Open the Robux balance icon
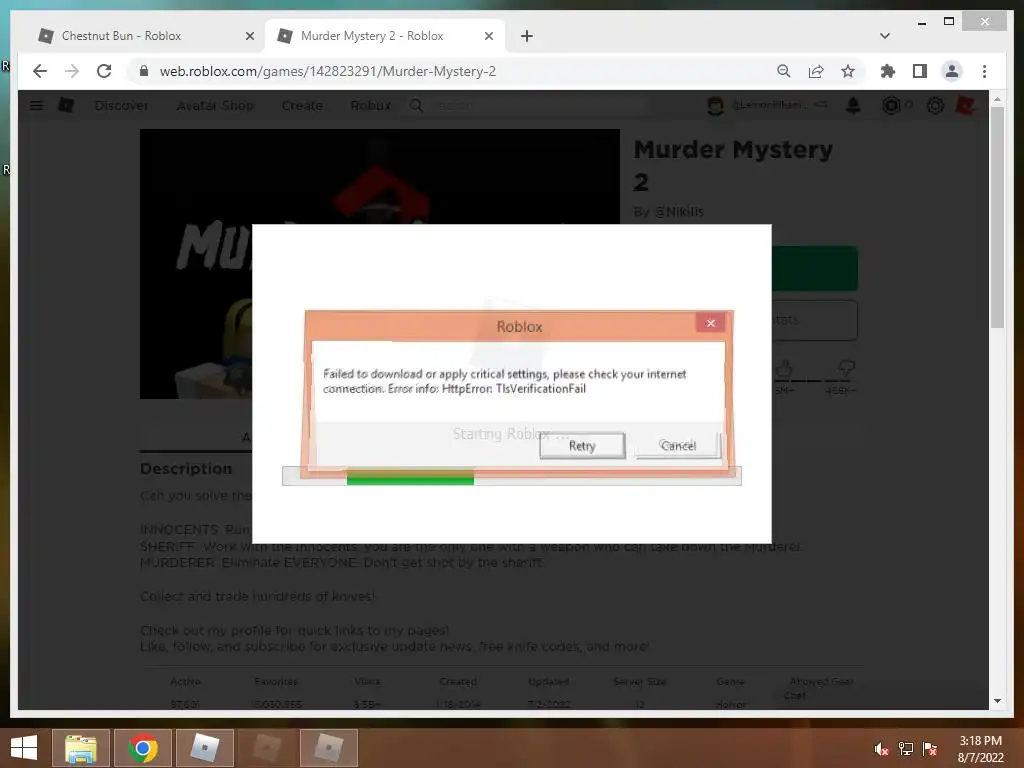 click(x=891, y=105)
